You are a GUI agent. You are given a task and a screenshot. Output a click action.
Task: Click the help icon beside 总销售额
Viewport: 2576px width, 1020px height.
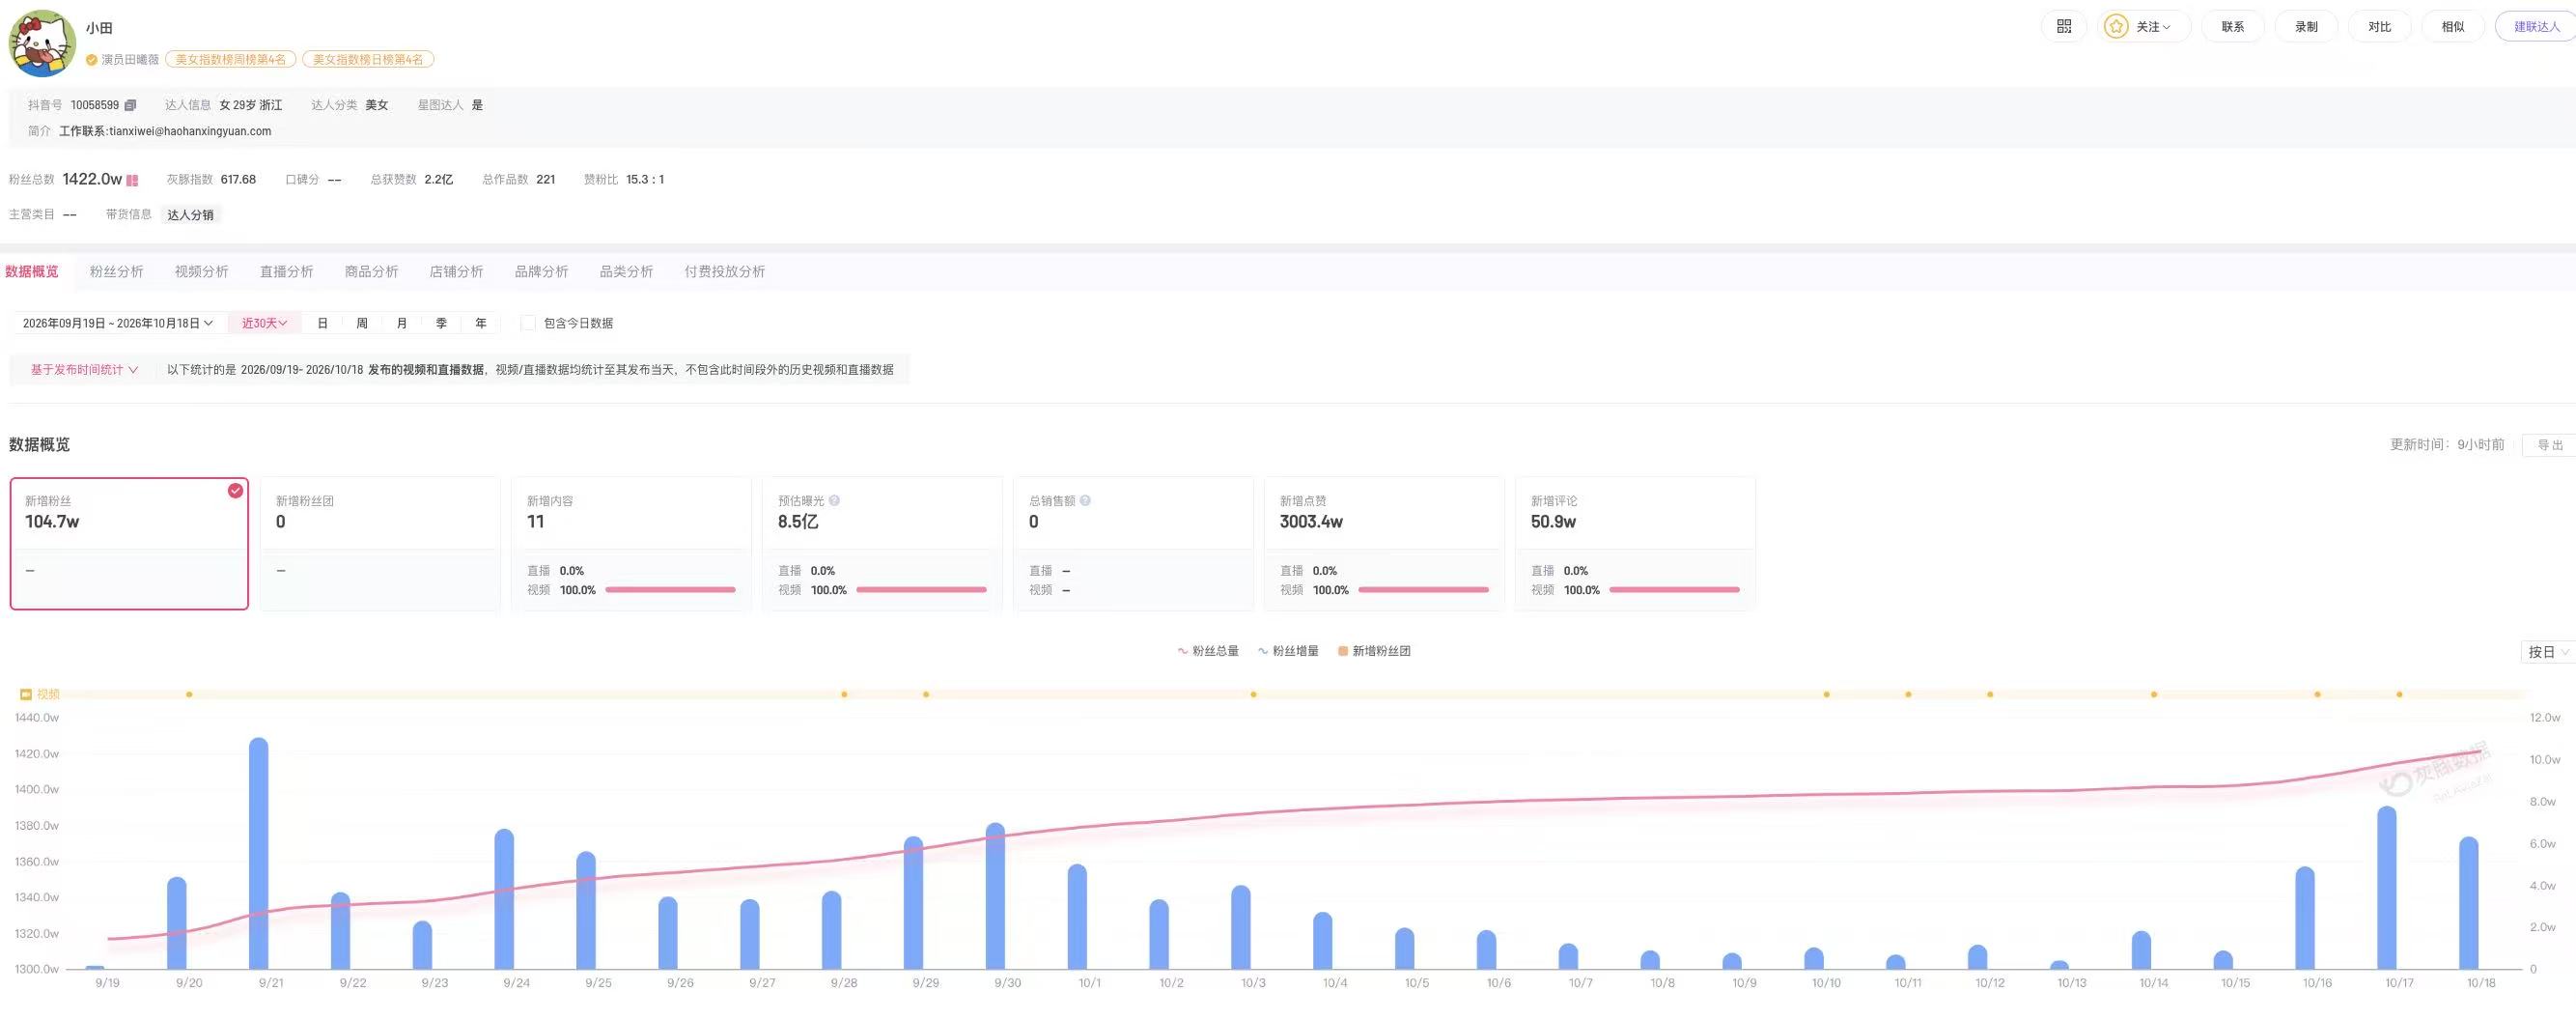(1085, 501)
